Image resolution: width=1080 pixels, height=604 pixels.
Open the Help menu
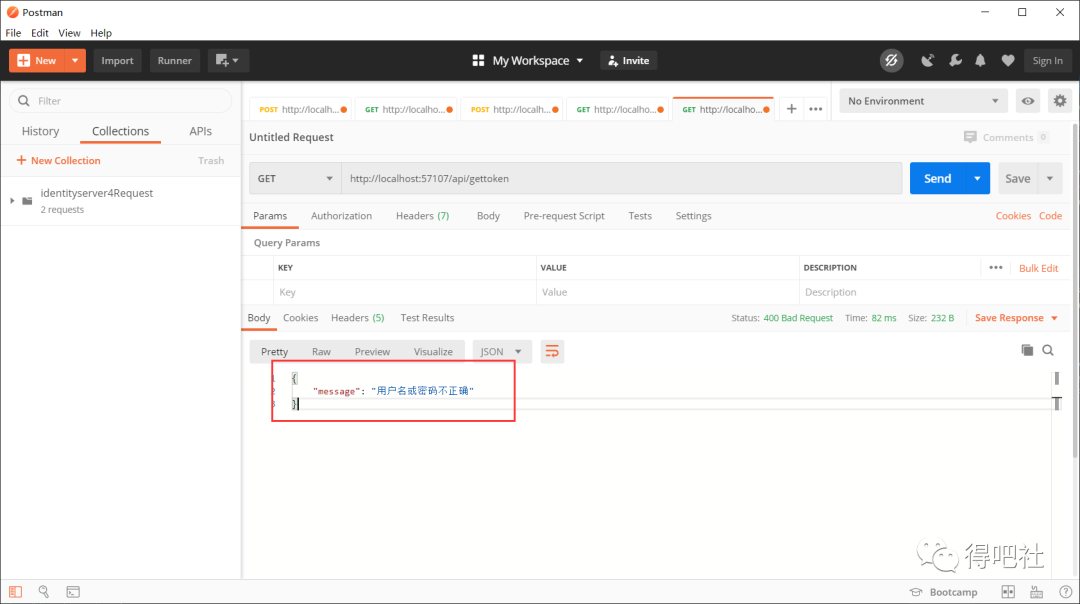101,33
